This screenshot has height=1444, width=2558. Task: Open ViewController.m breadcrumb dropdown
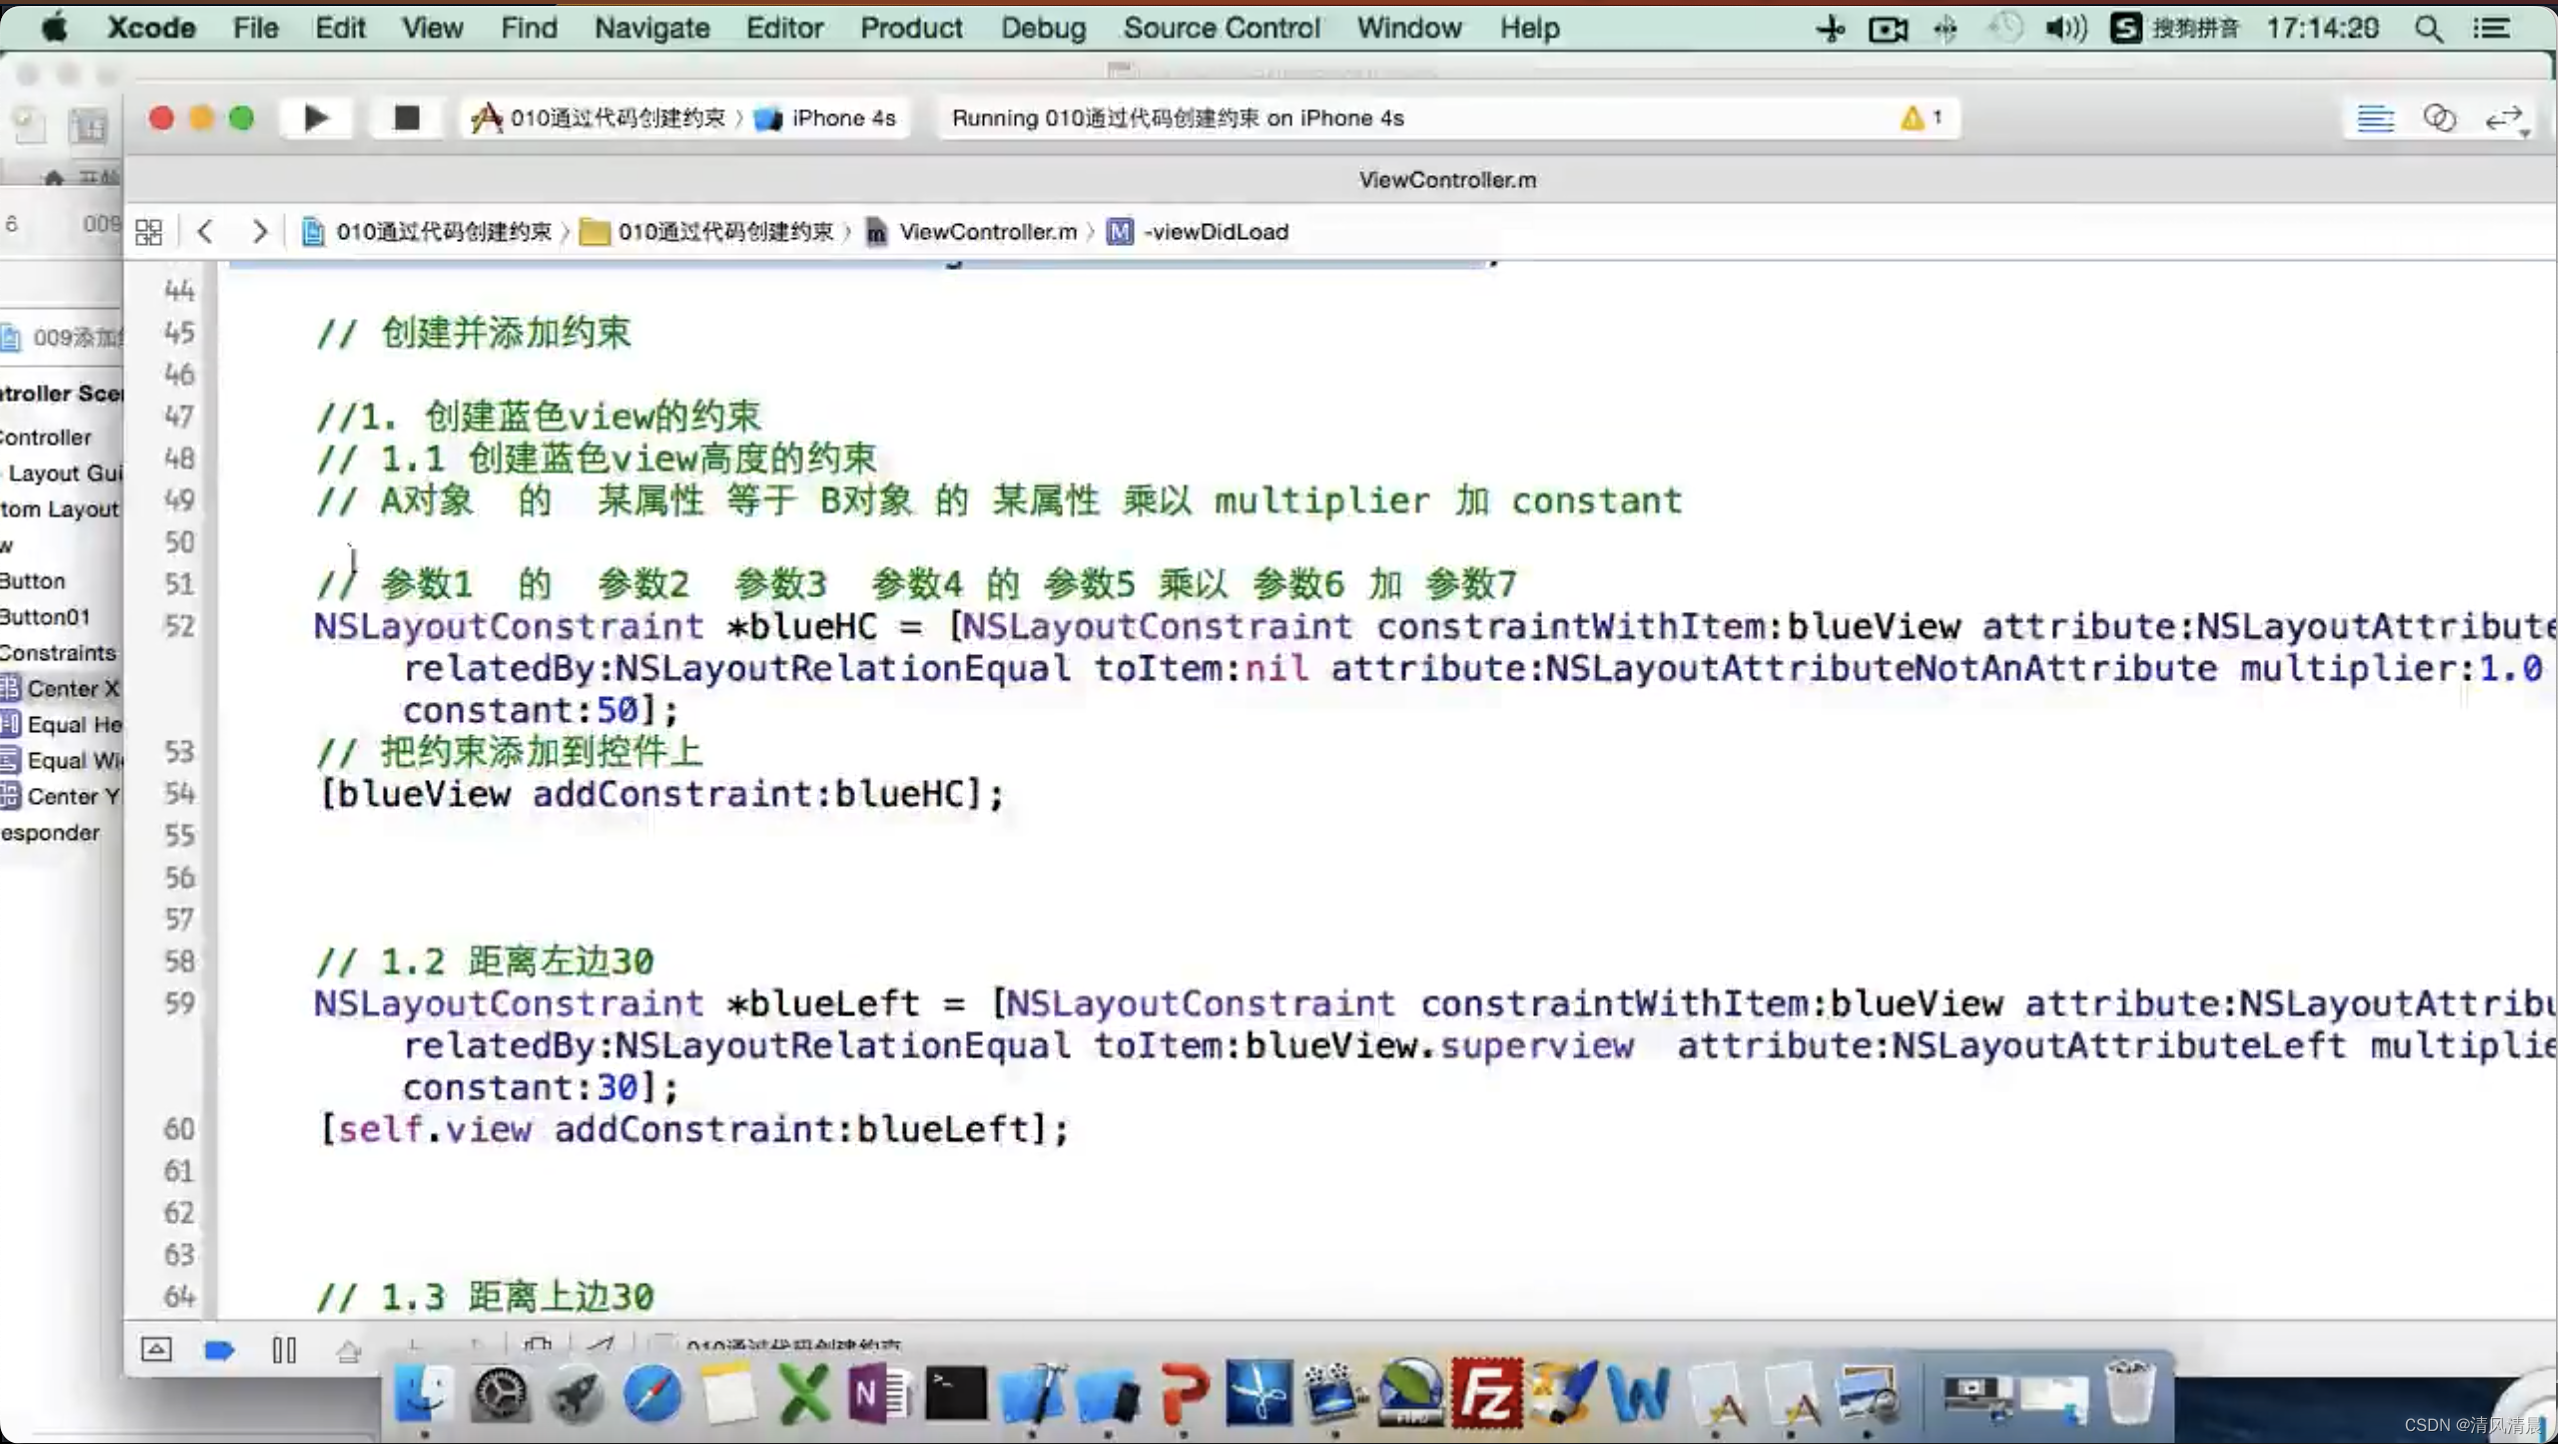(x=987, y=232)
